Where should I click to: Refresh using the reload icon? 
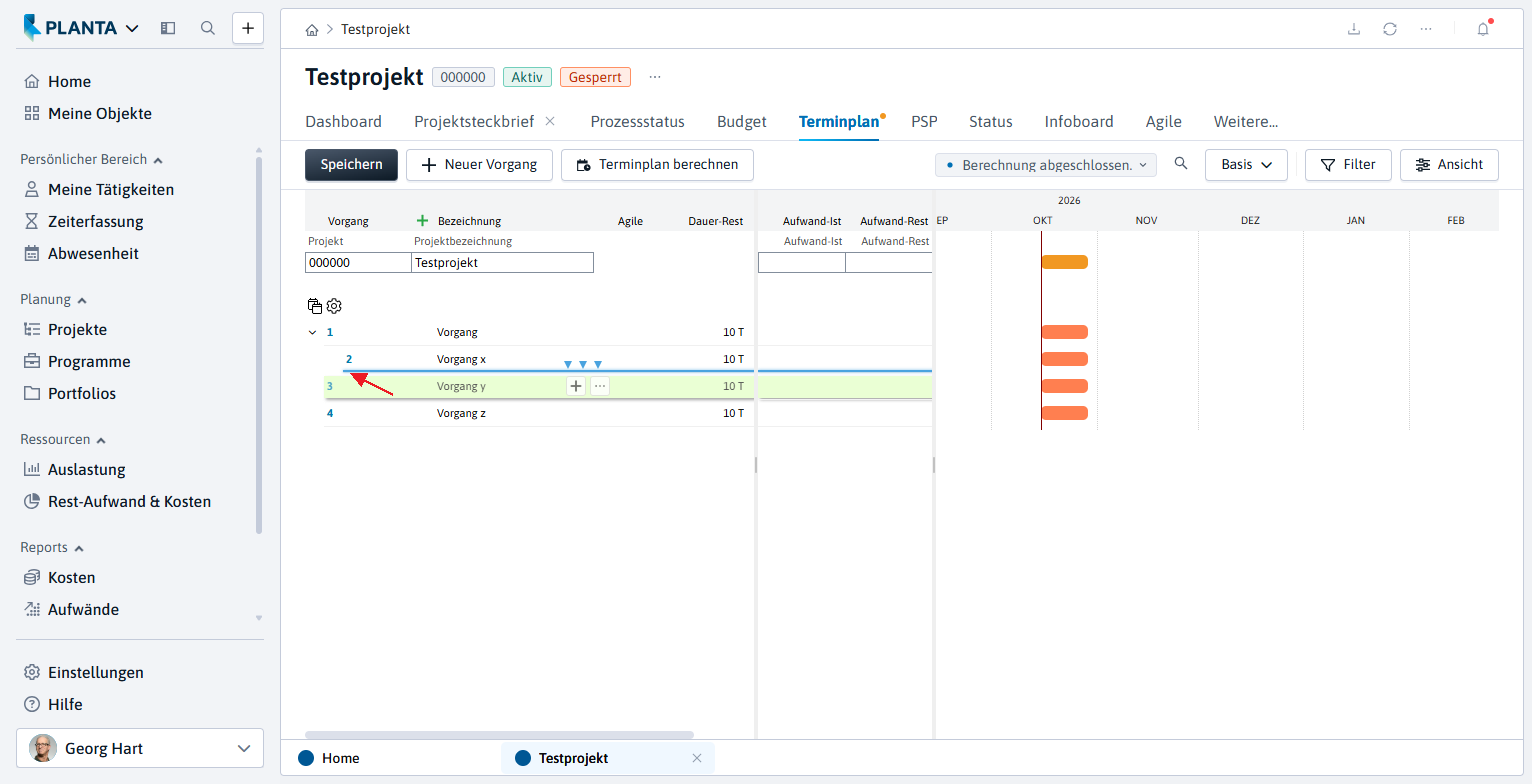[1390, 29]
